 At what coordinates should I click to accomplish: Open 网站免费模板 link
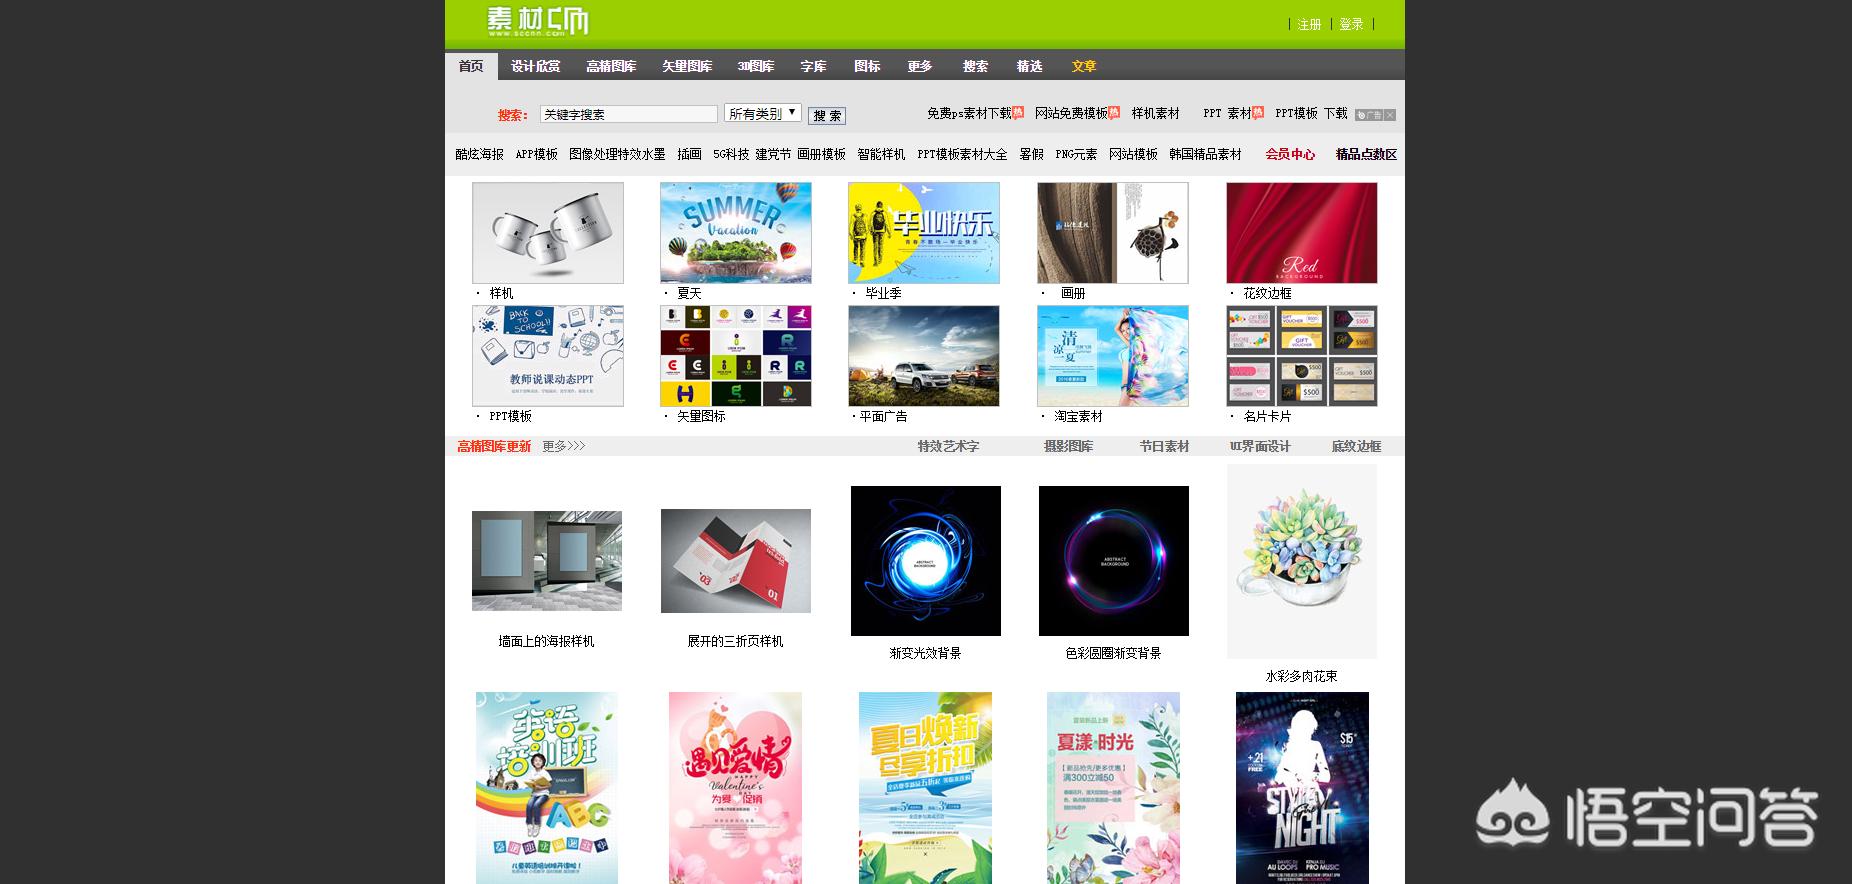click(x=1071, y=114)
